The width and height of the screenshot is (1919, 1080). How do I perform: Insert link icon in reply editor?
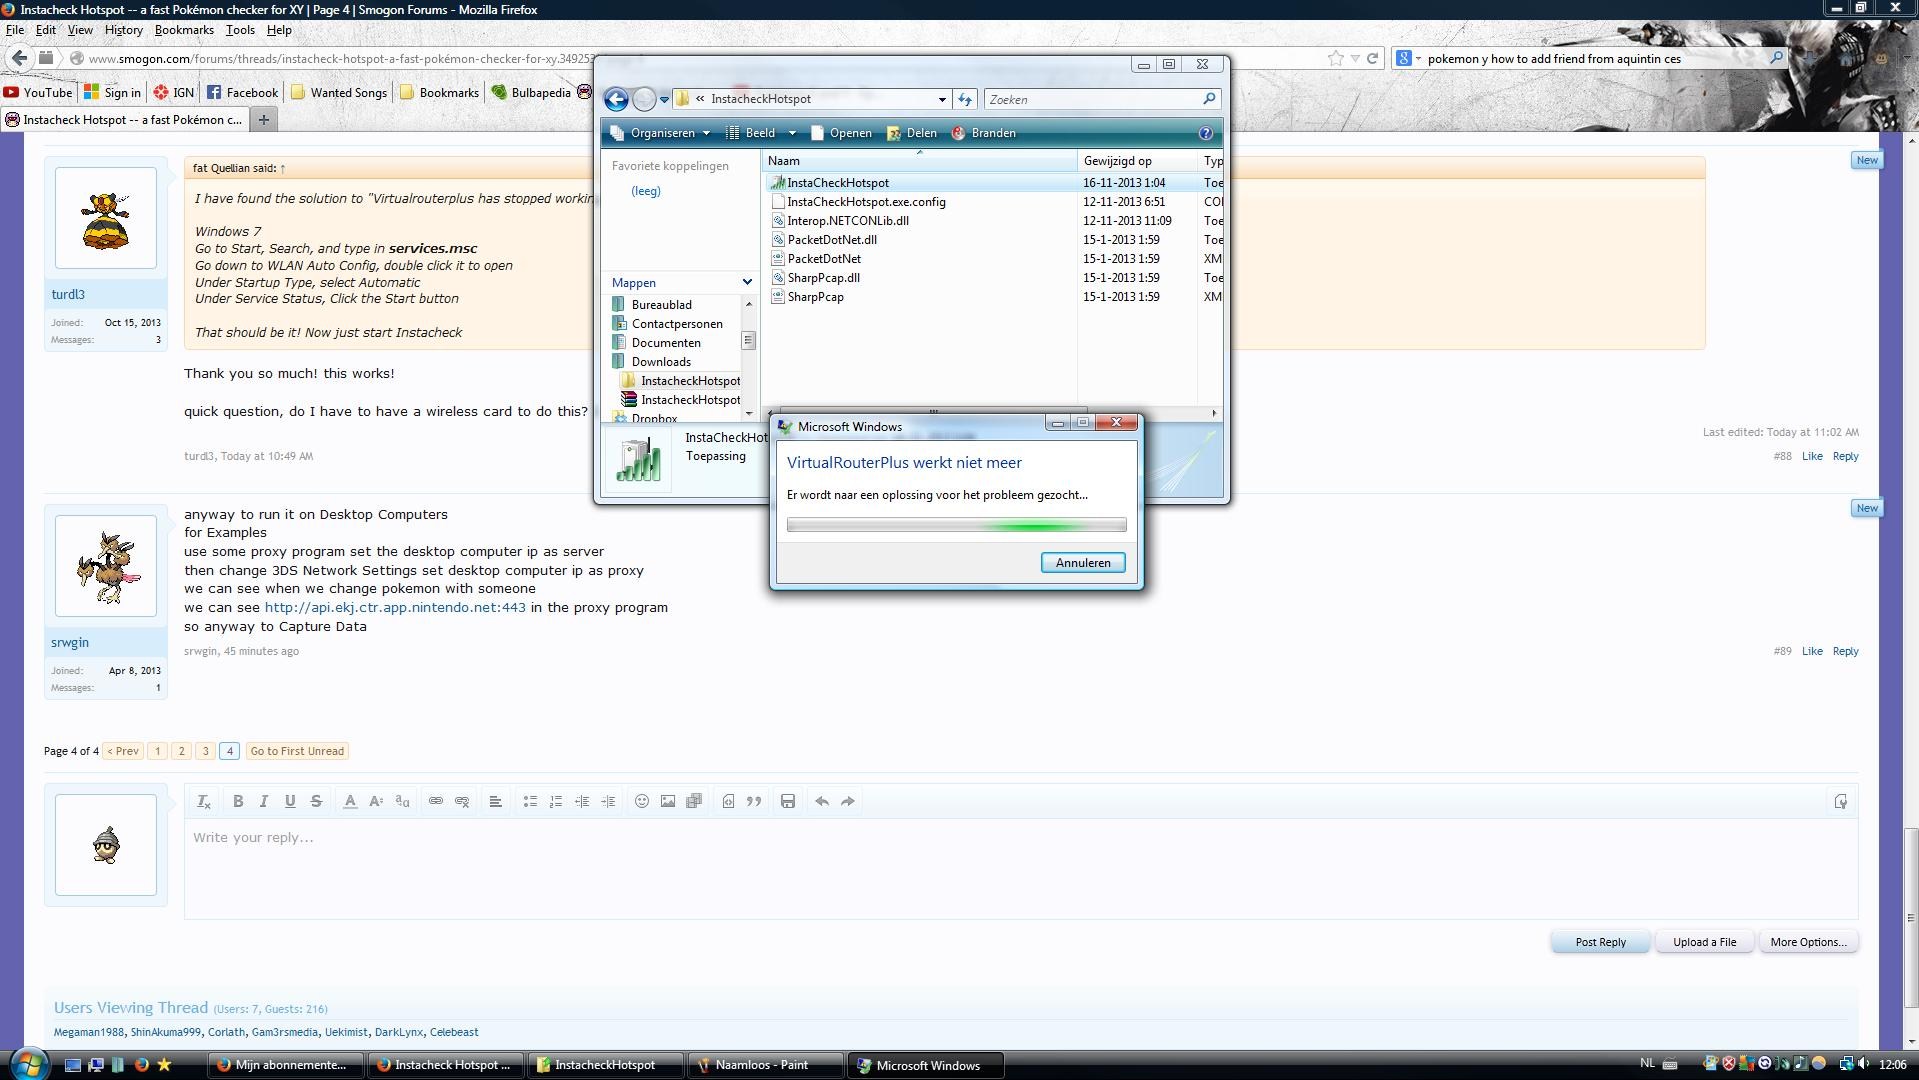(x=436, y=801)
